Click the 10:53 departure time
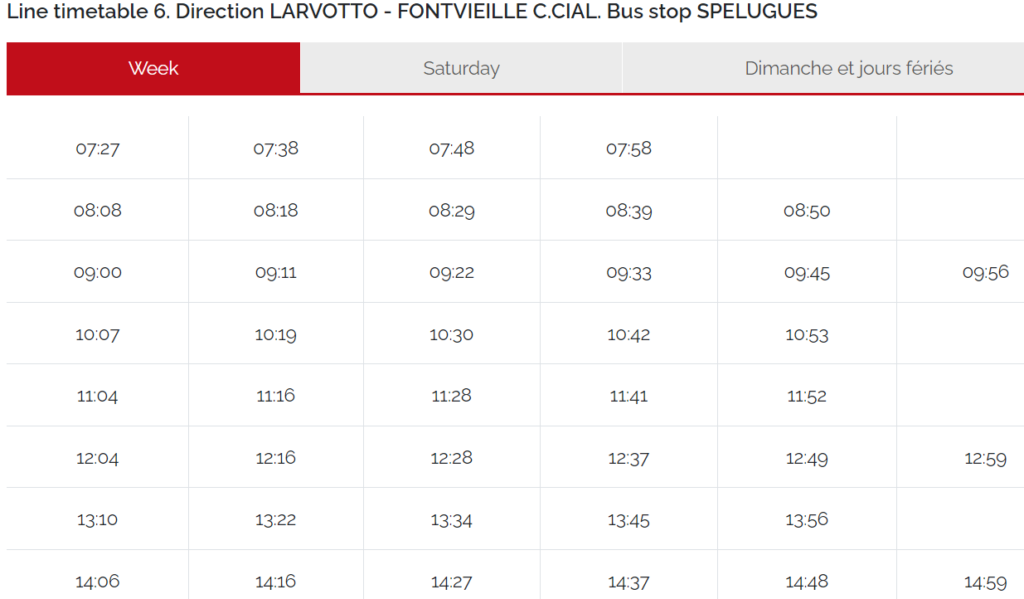The height and width of the screenshot is (599, 1024). 807,335
